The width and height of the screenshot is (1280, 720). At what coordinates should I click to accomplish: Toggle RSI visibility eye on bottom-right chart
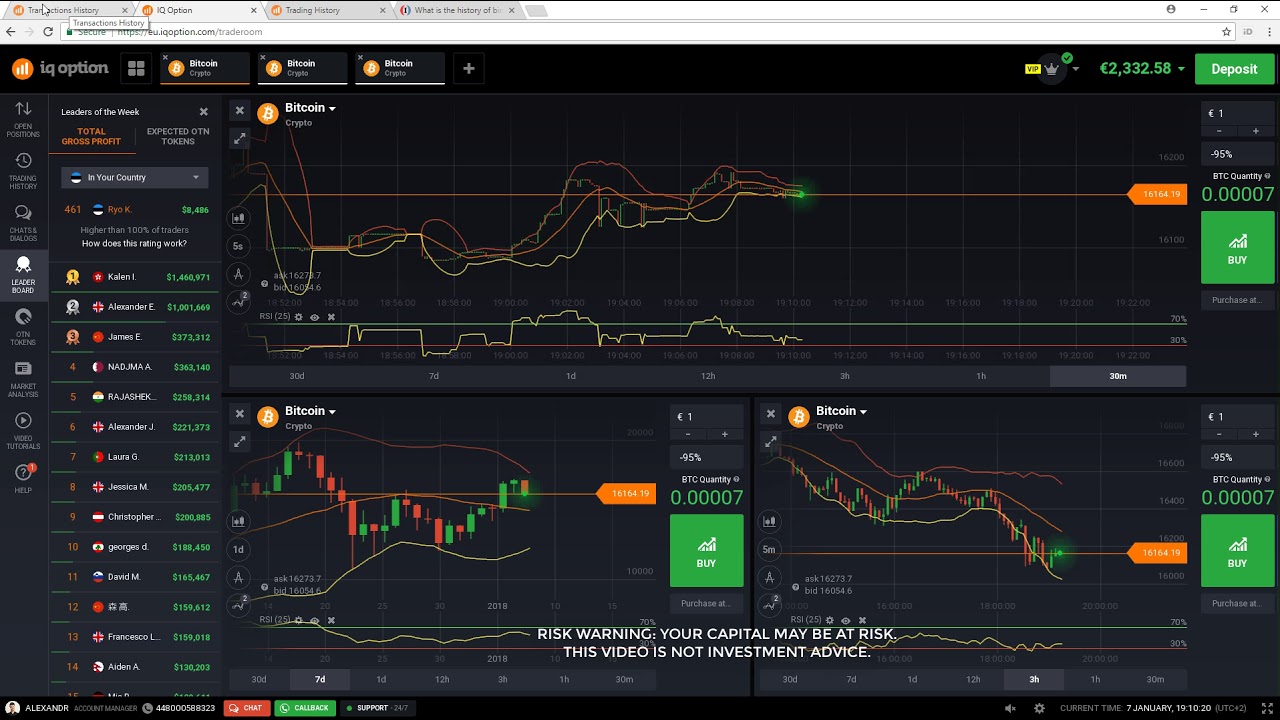pos(845,620)
